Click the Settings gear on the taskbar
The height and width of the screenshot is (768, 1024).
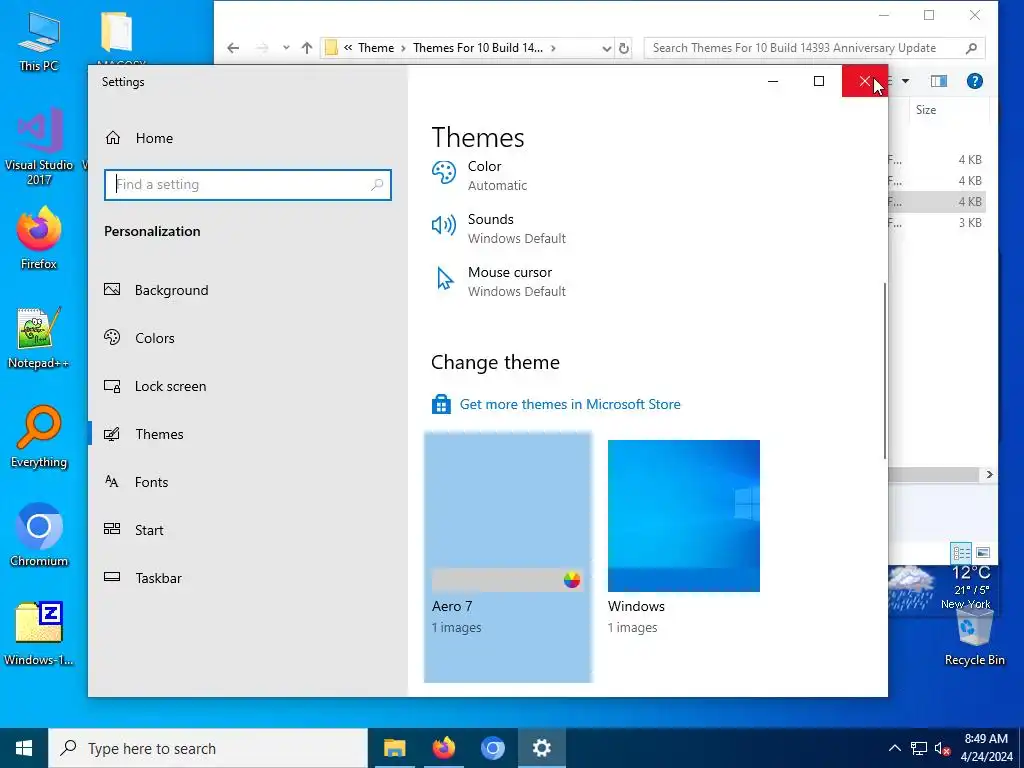click(x=541, y=748)
